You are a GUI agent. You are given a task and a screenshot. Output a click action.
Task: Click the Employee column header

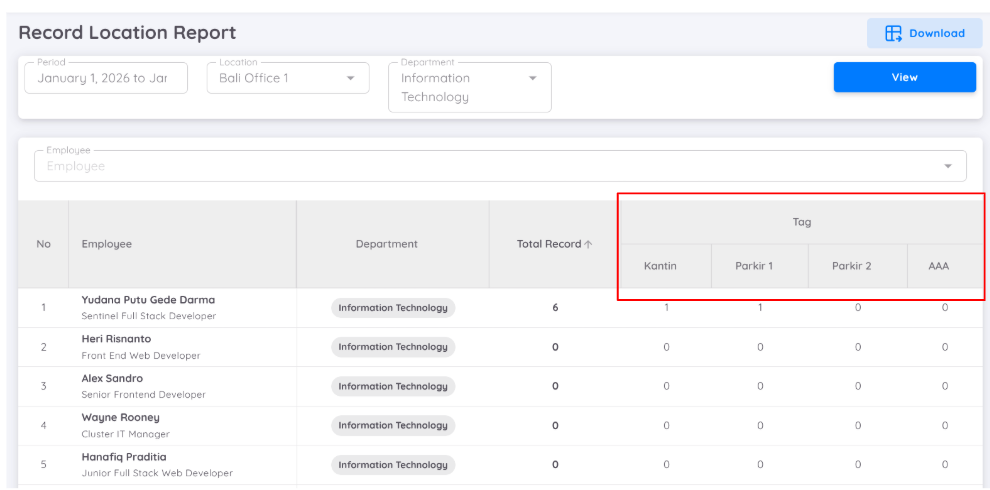tap(182, 244)
